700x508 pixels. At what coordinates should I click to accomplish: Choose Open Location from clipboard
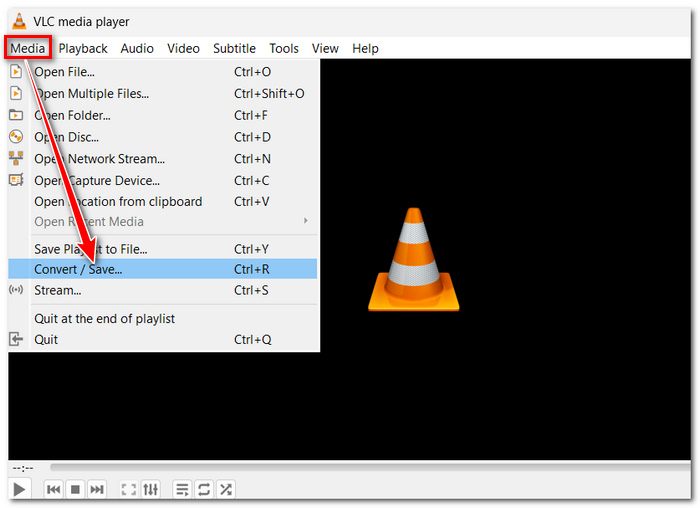click(162, 202)
